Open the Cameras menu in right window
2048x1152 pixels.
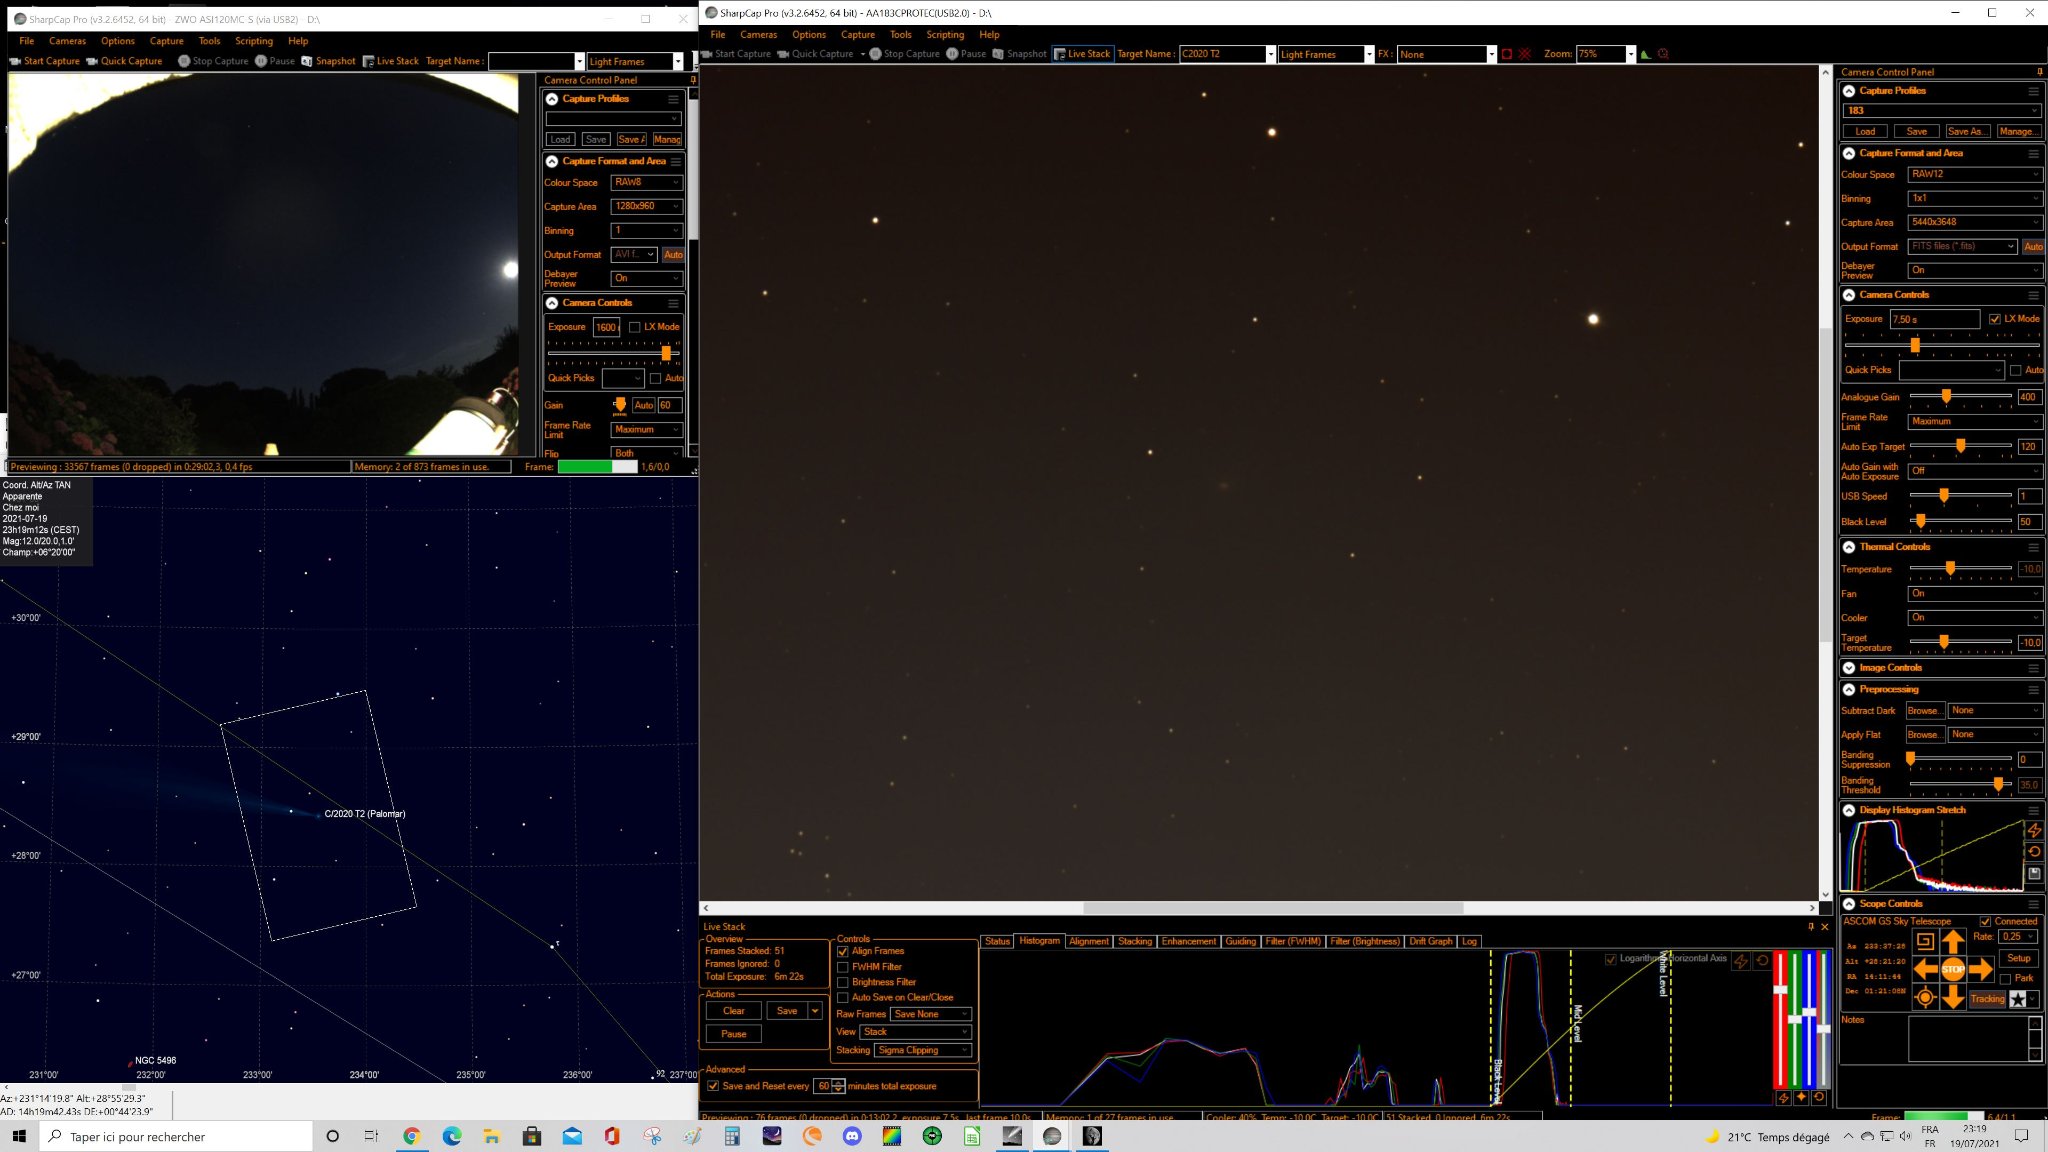coord(758,35)
